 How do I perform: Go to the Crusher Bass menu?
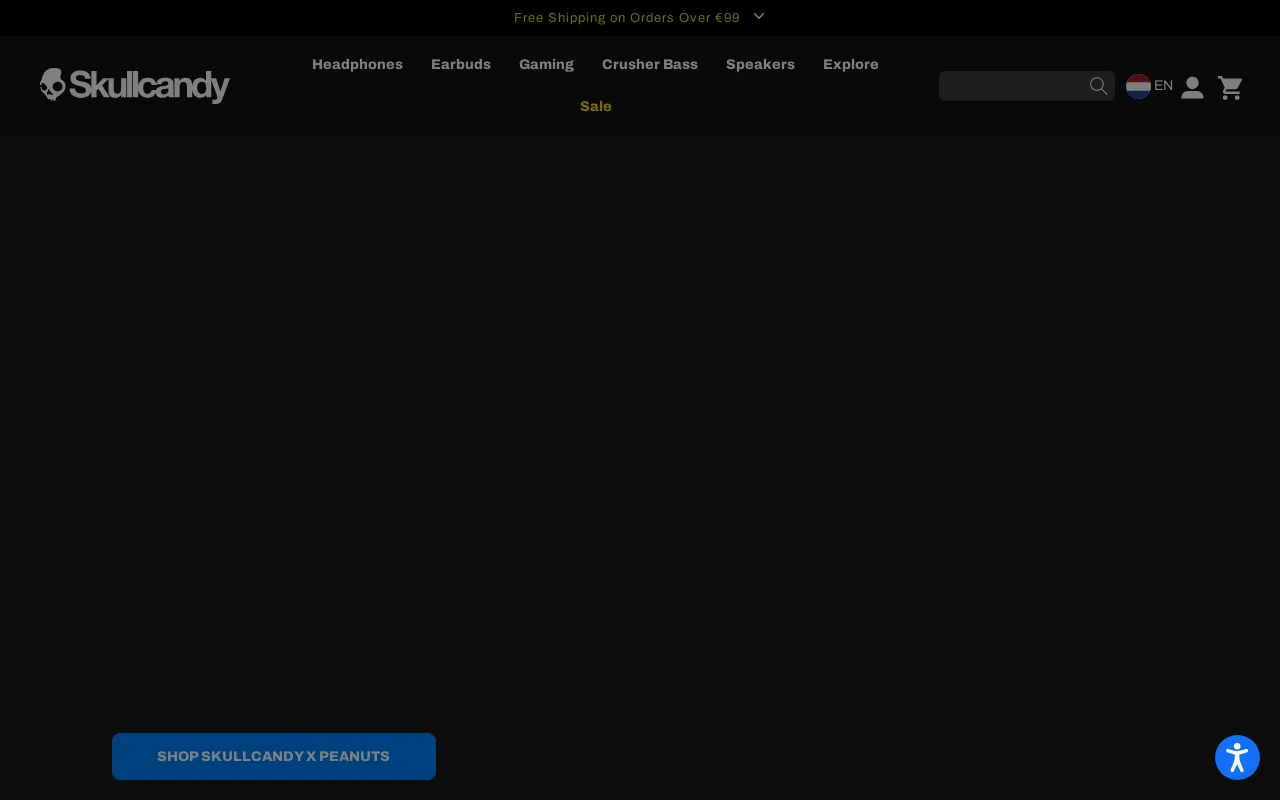pos(650,64)
